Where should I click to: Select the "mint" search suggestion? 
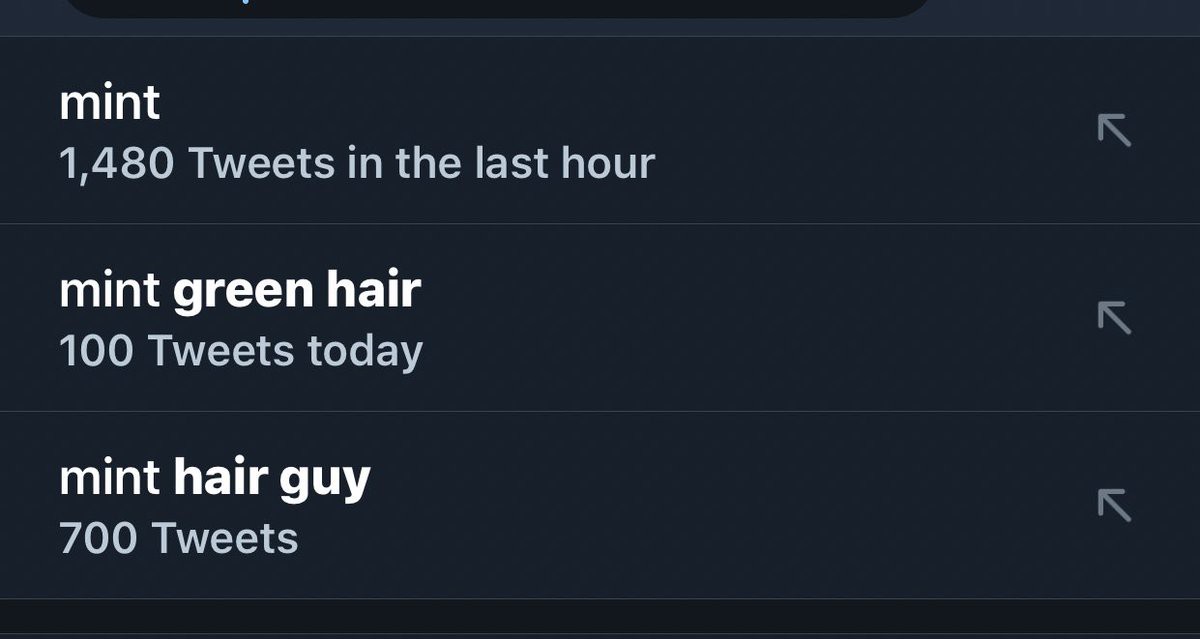click(x=600, y=131)
